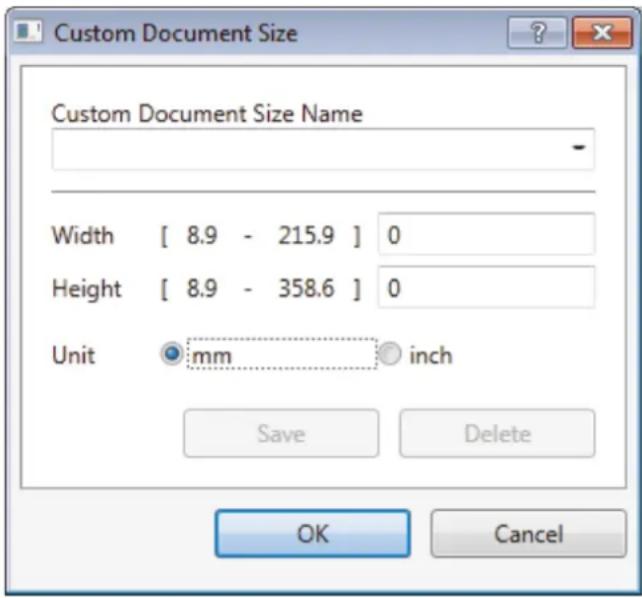Close the Custom Document Size dialog
642x598 pixels.
point(602,33)
